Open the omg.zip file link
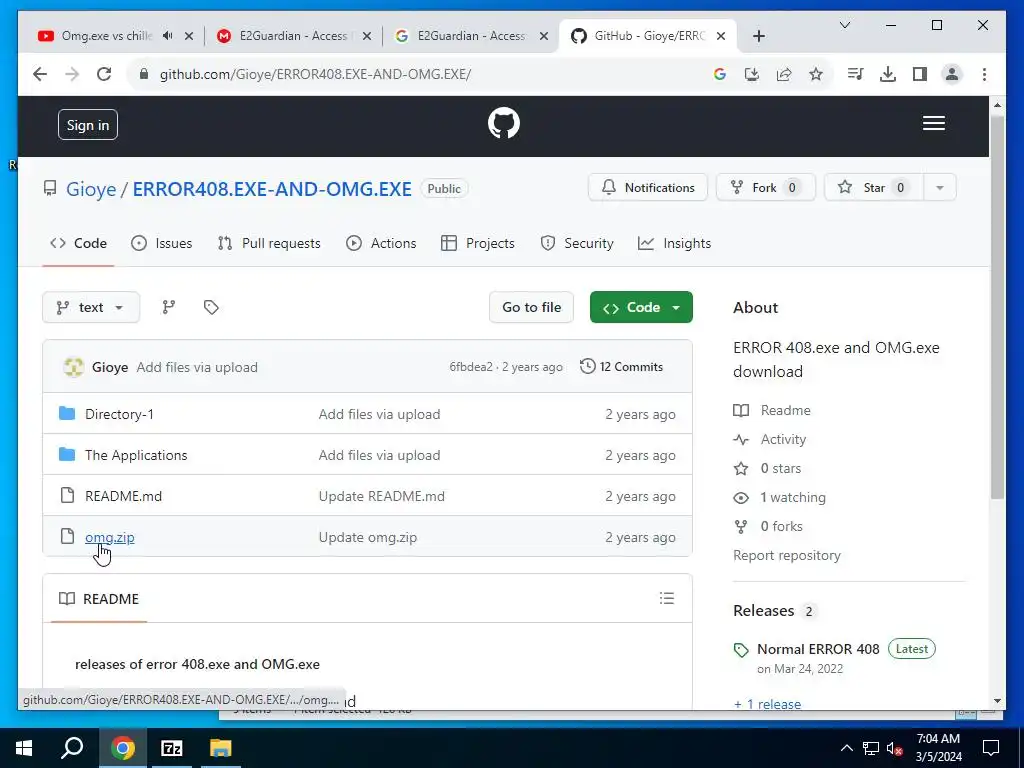 (x=110, y=537)
